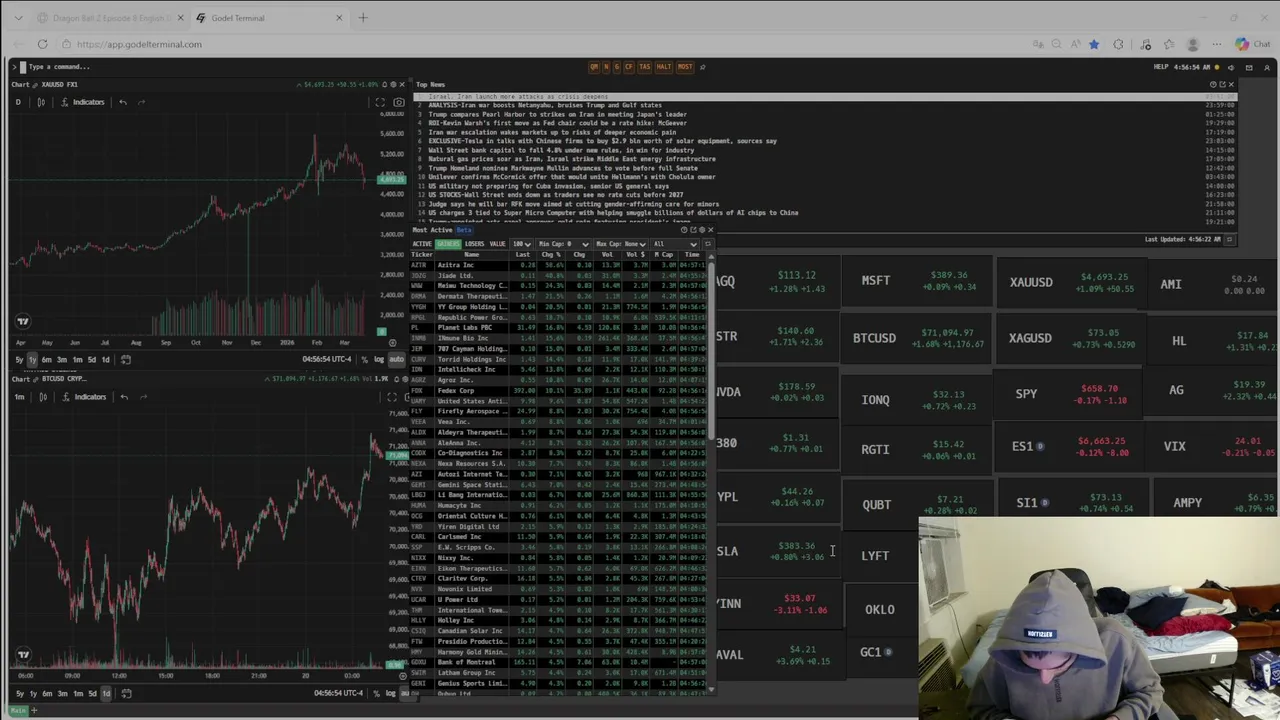Toggle percent scale on XAUUSD chart
Screen dimensions: 1280x720
[365, 360]
